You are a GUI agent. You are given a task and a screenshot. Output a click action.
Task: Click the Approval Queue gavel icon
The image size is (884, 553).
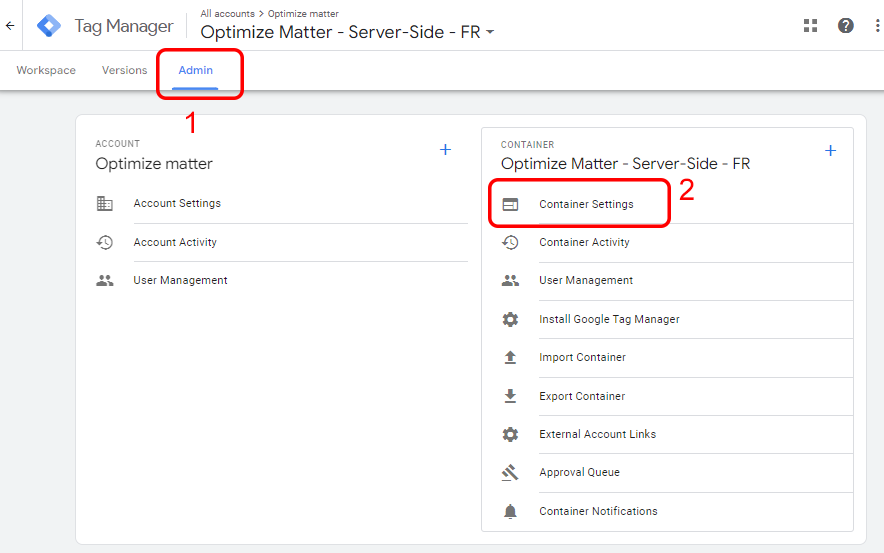click(x=510, y=472)
